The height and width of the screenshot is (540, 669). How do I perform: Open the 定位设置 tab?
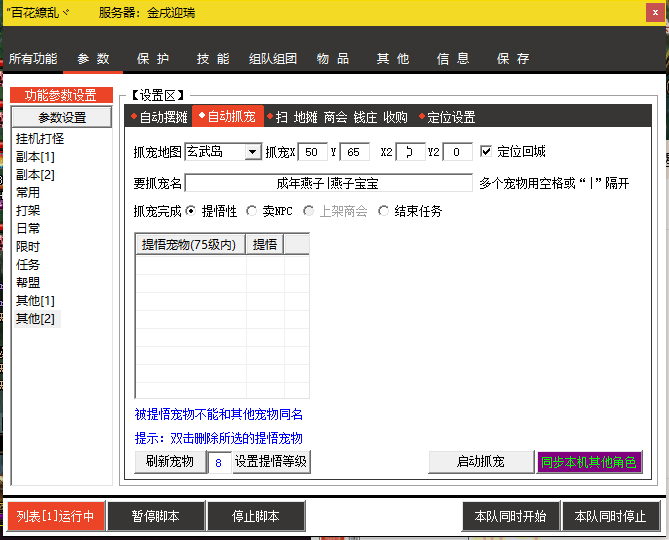point(448,116)
